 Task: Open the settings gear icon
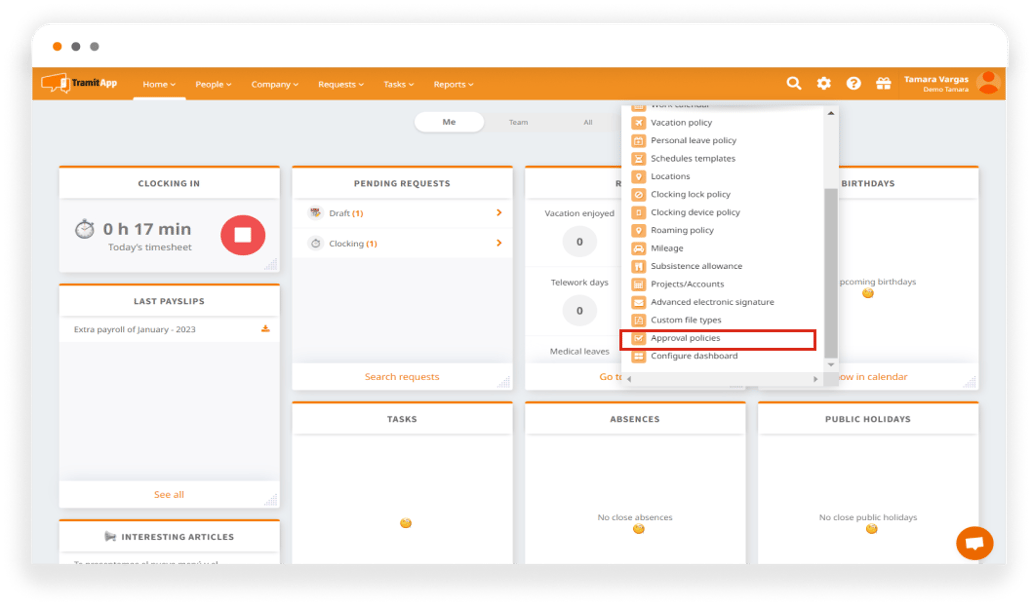(x=823, y=83)
